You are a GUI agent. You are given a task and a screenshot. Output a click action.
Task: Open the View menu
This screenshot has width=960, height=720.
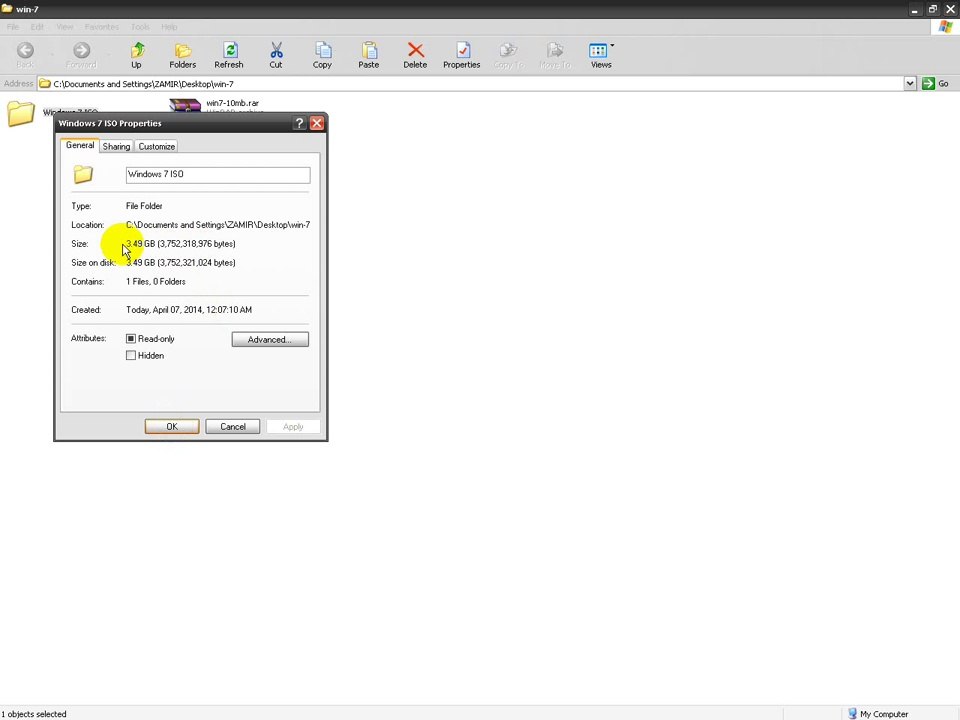tap(64, 27)
